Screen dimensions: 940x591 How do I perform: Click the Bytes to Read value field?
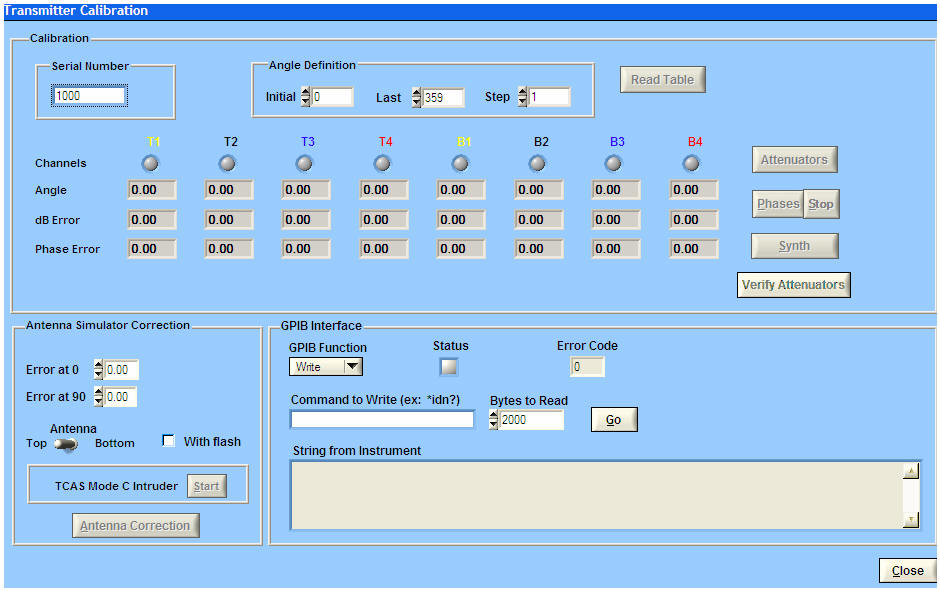[x=531, y=420]
